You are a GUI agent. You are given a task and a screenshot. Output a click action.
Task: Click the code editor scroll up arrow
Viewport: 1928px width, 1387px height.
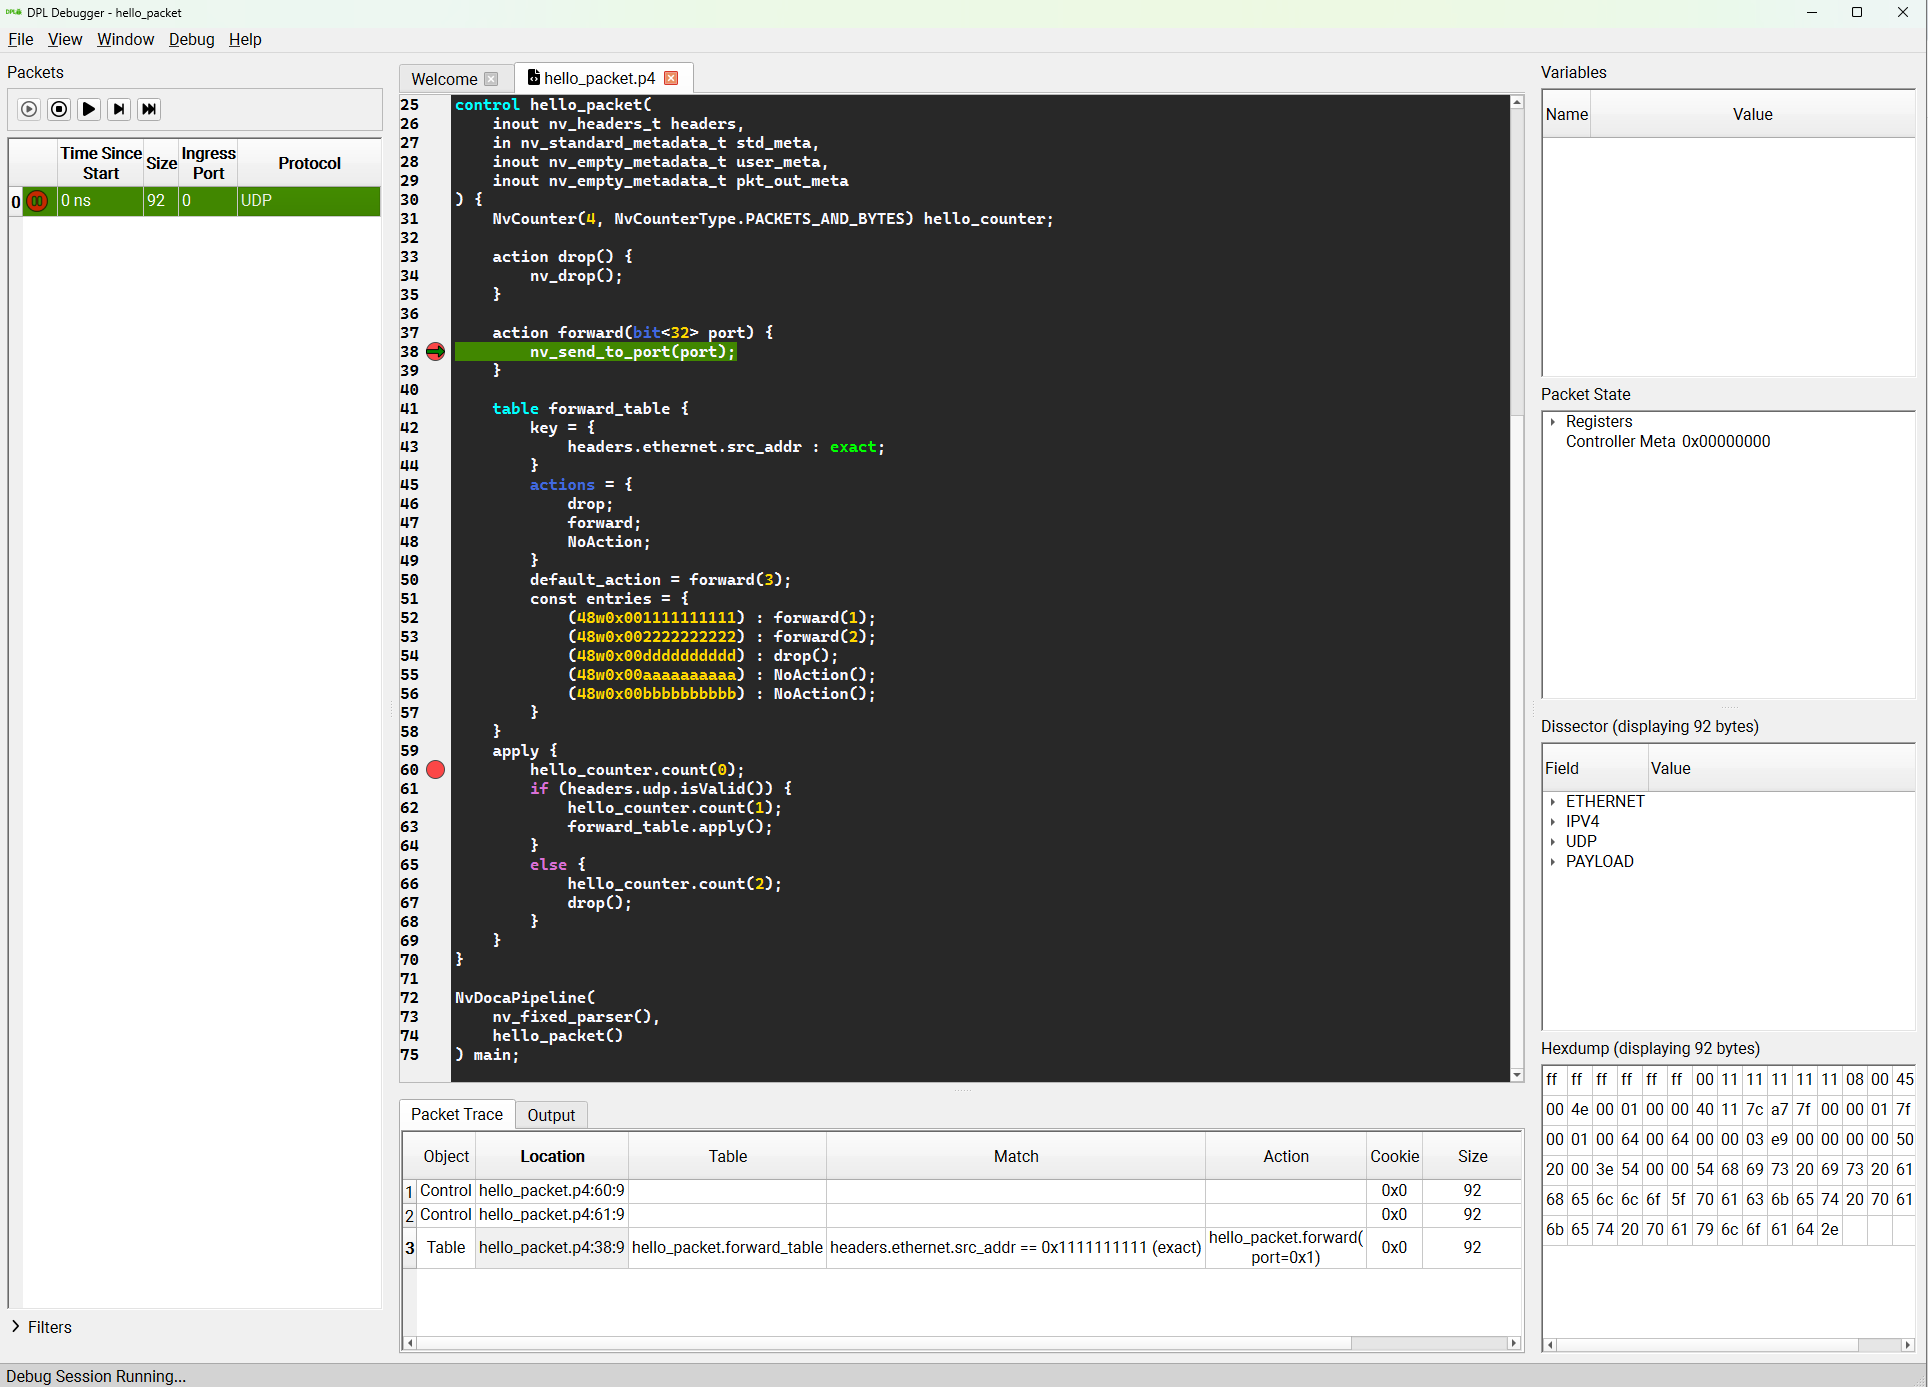click(1517, 102)
